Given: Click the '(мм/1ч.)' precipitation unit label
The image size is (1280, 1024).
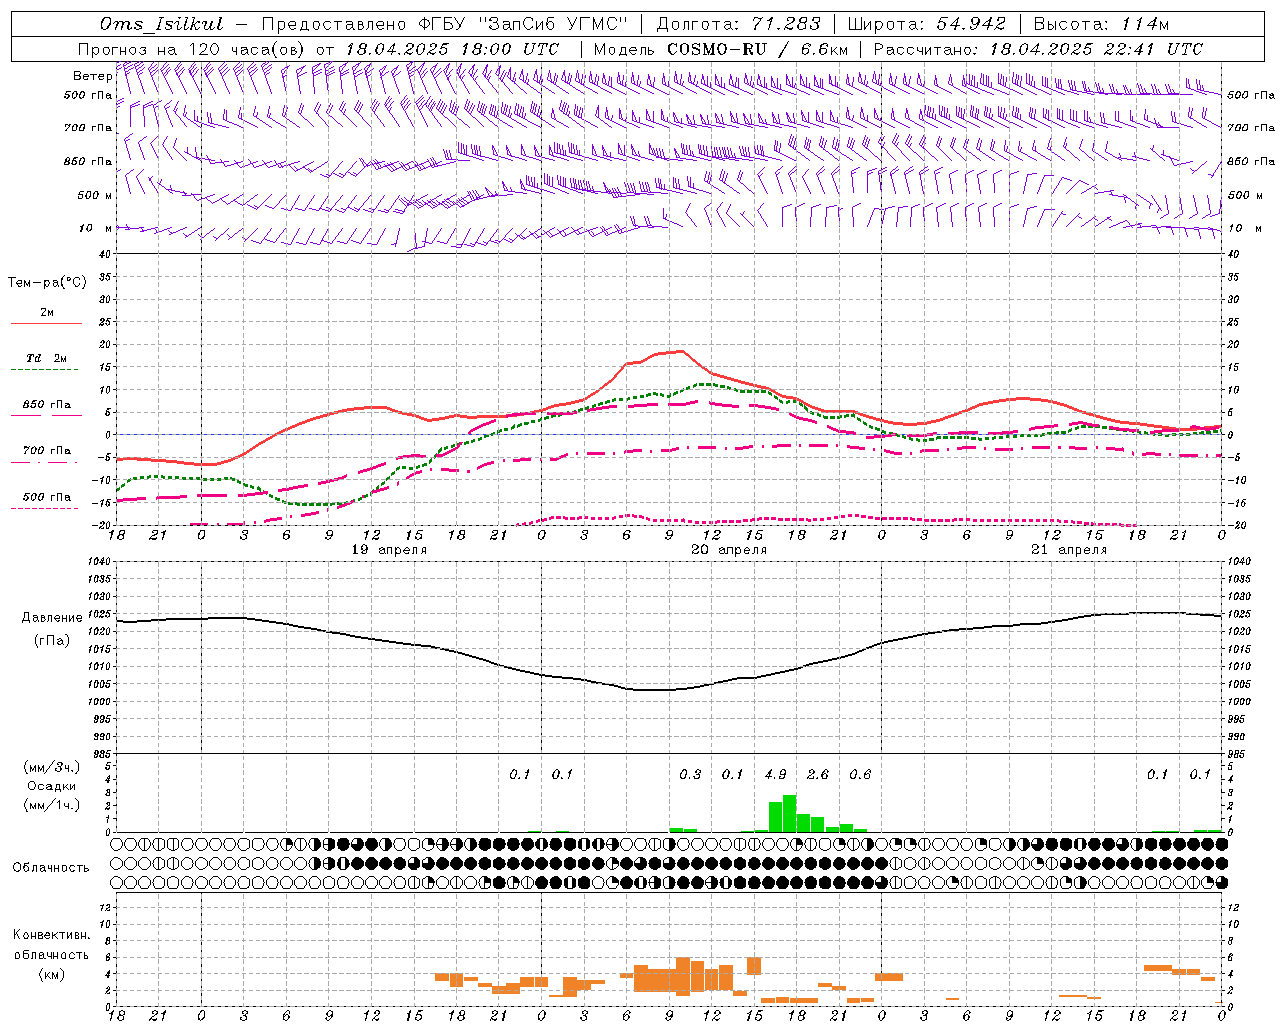Looking at the screenshot, I should [x=52, y=805].
